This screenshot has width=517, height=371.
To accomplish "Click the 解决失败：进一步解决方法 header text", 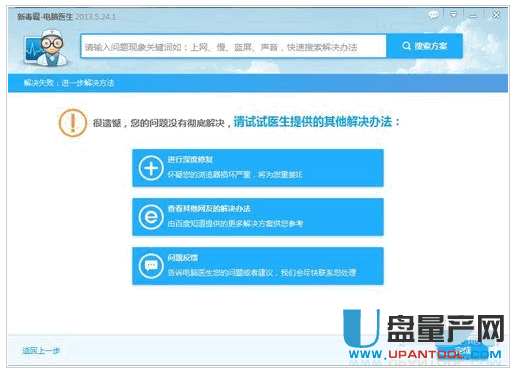I will point(69,83).
